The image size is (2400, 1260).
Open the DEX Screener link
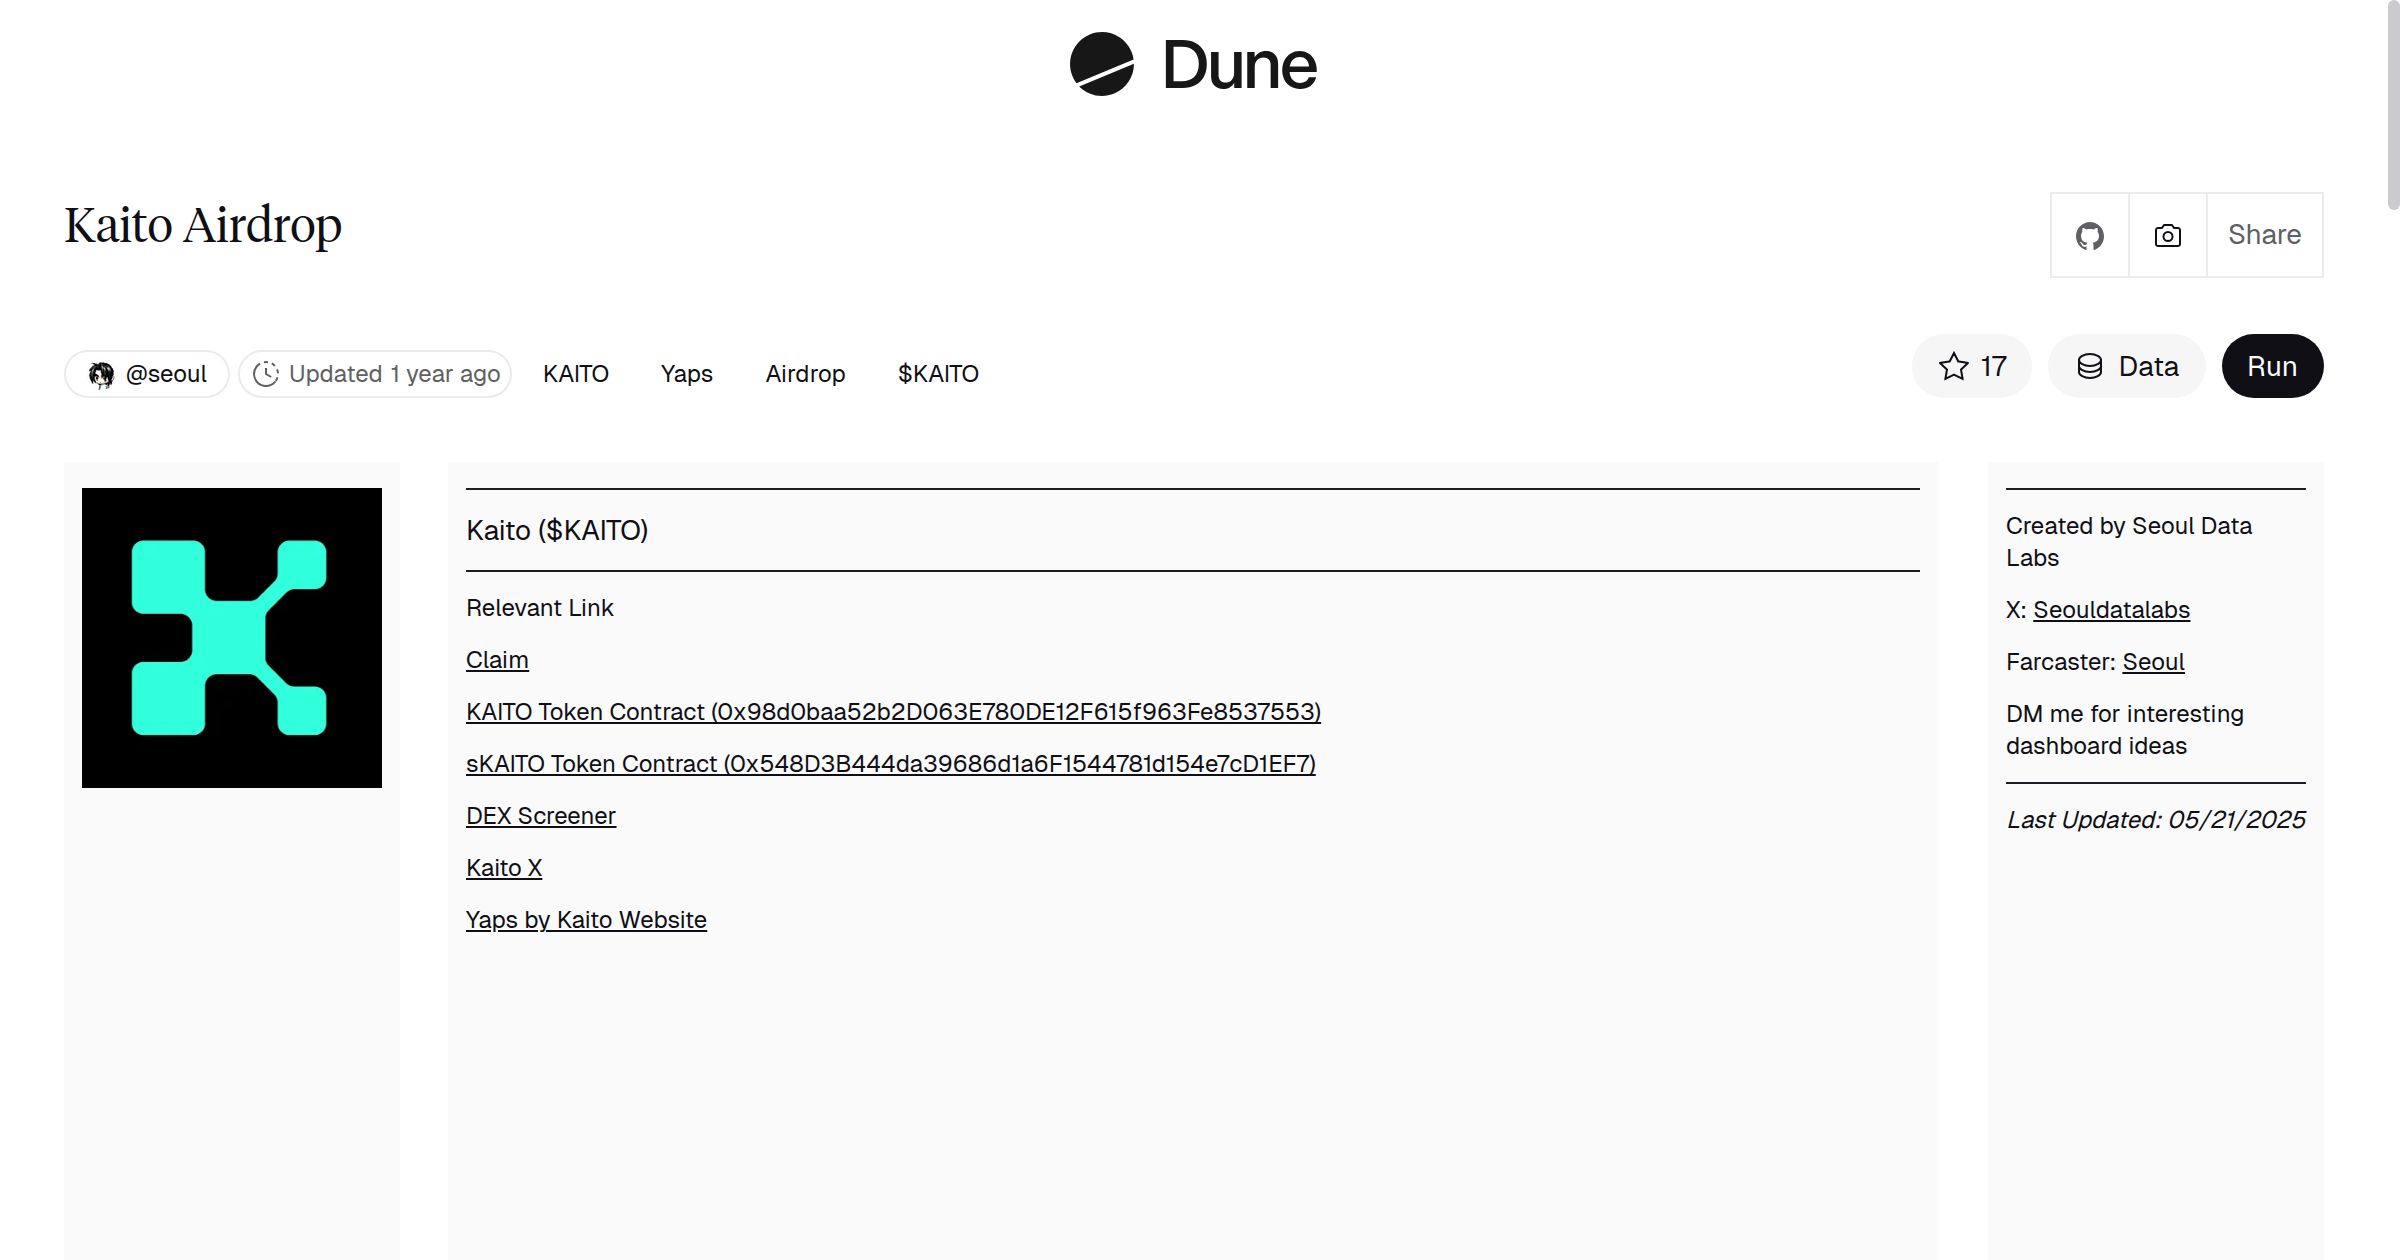tap(540, 815)
